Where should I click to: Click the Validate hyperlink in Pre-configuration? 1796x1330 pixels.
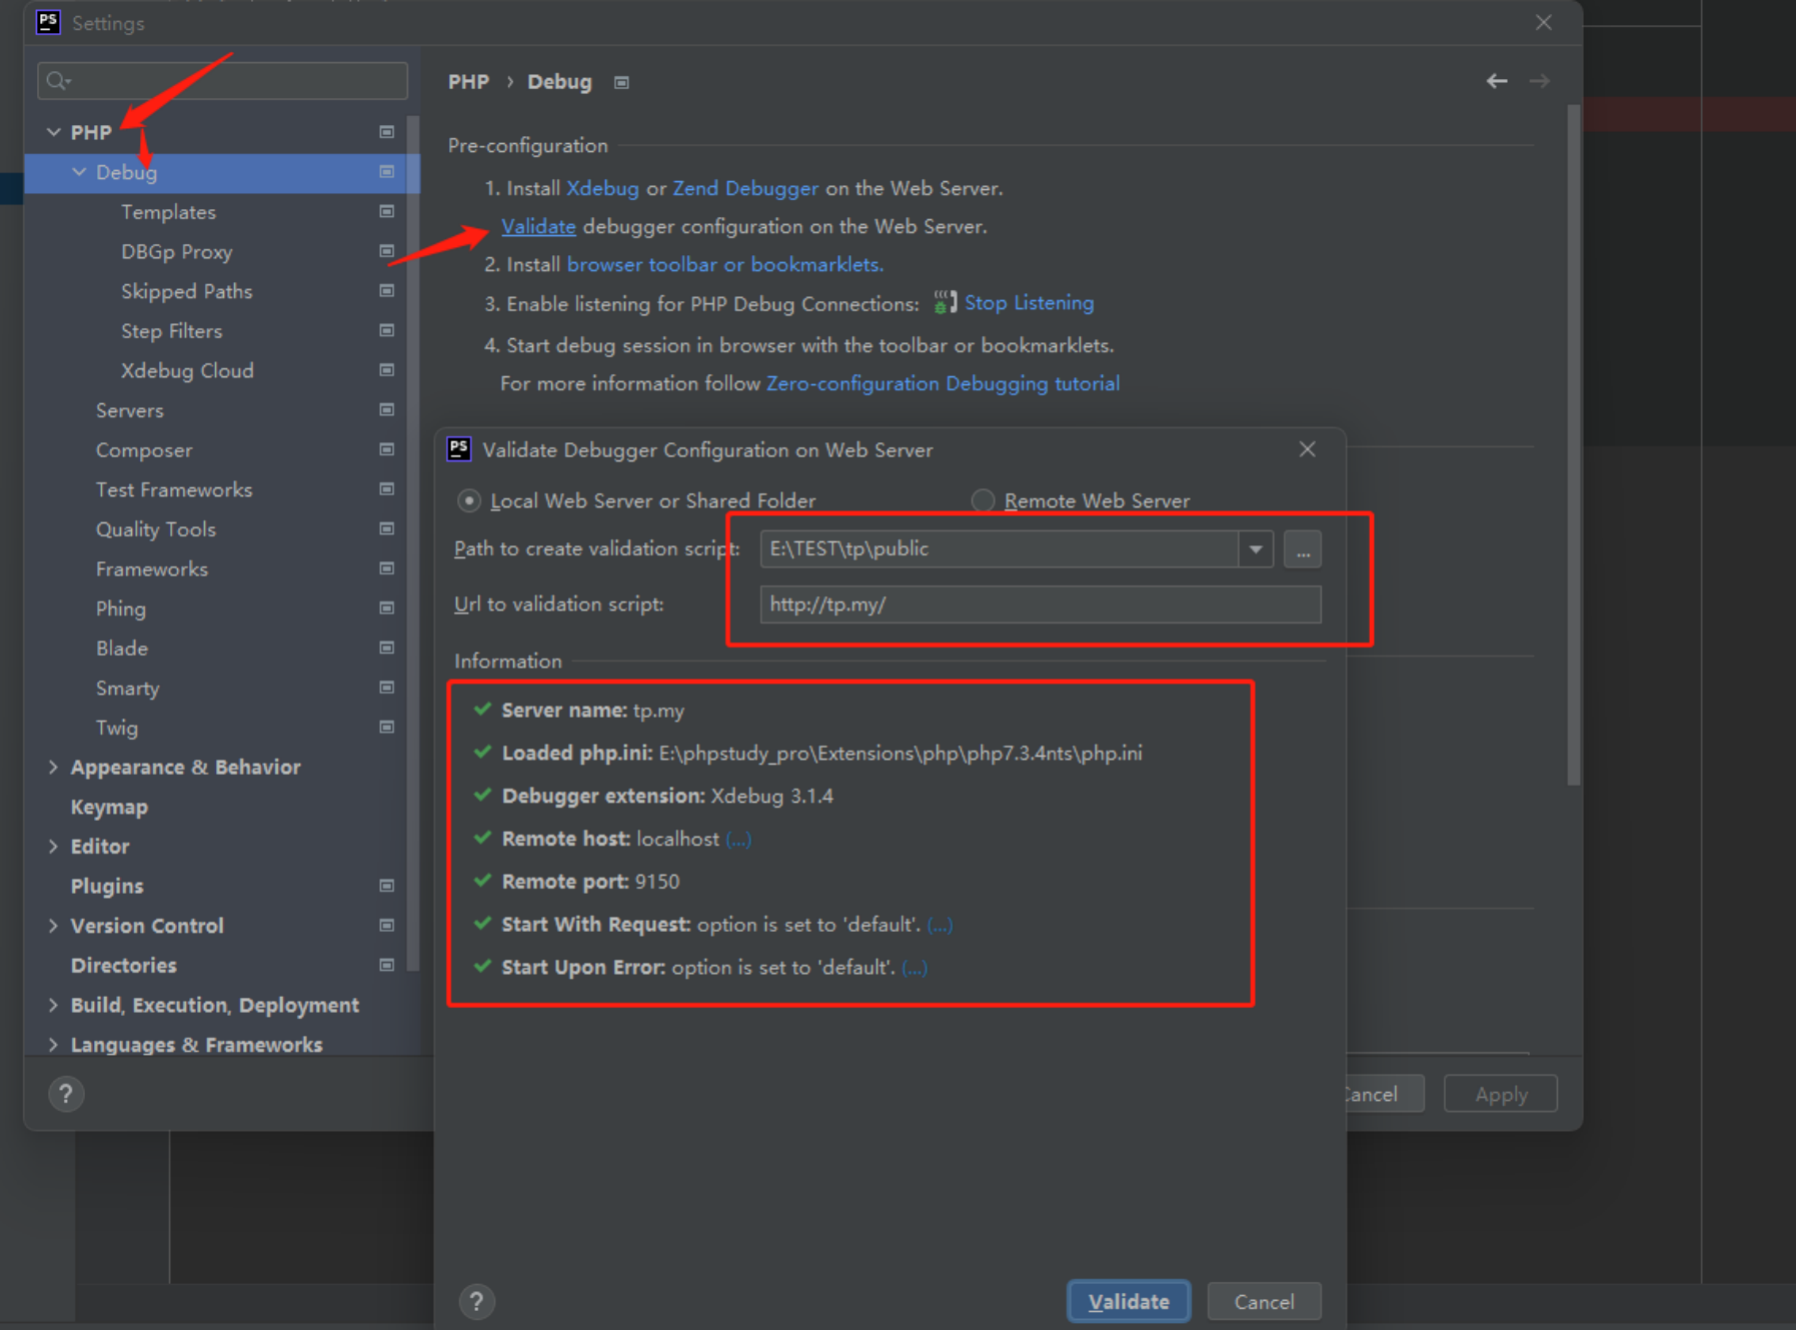(x=538, y=226)
